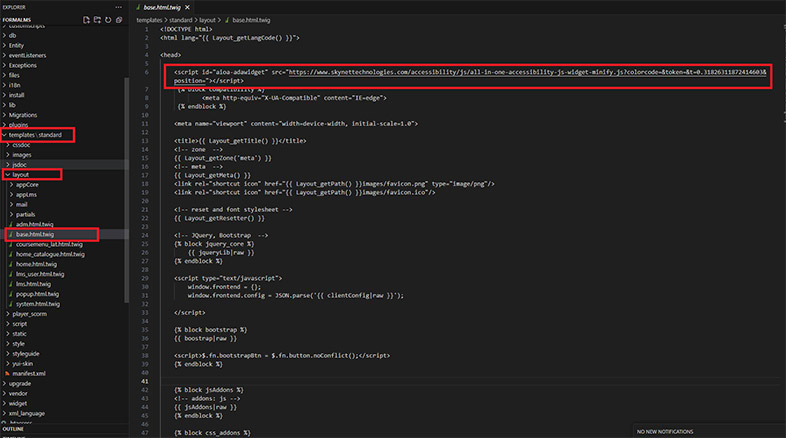Click the New Folder icon in Explorer
Viewport: 786px width, 438px height.
click(97, 20)
